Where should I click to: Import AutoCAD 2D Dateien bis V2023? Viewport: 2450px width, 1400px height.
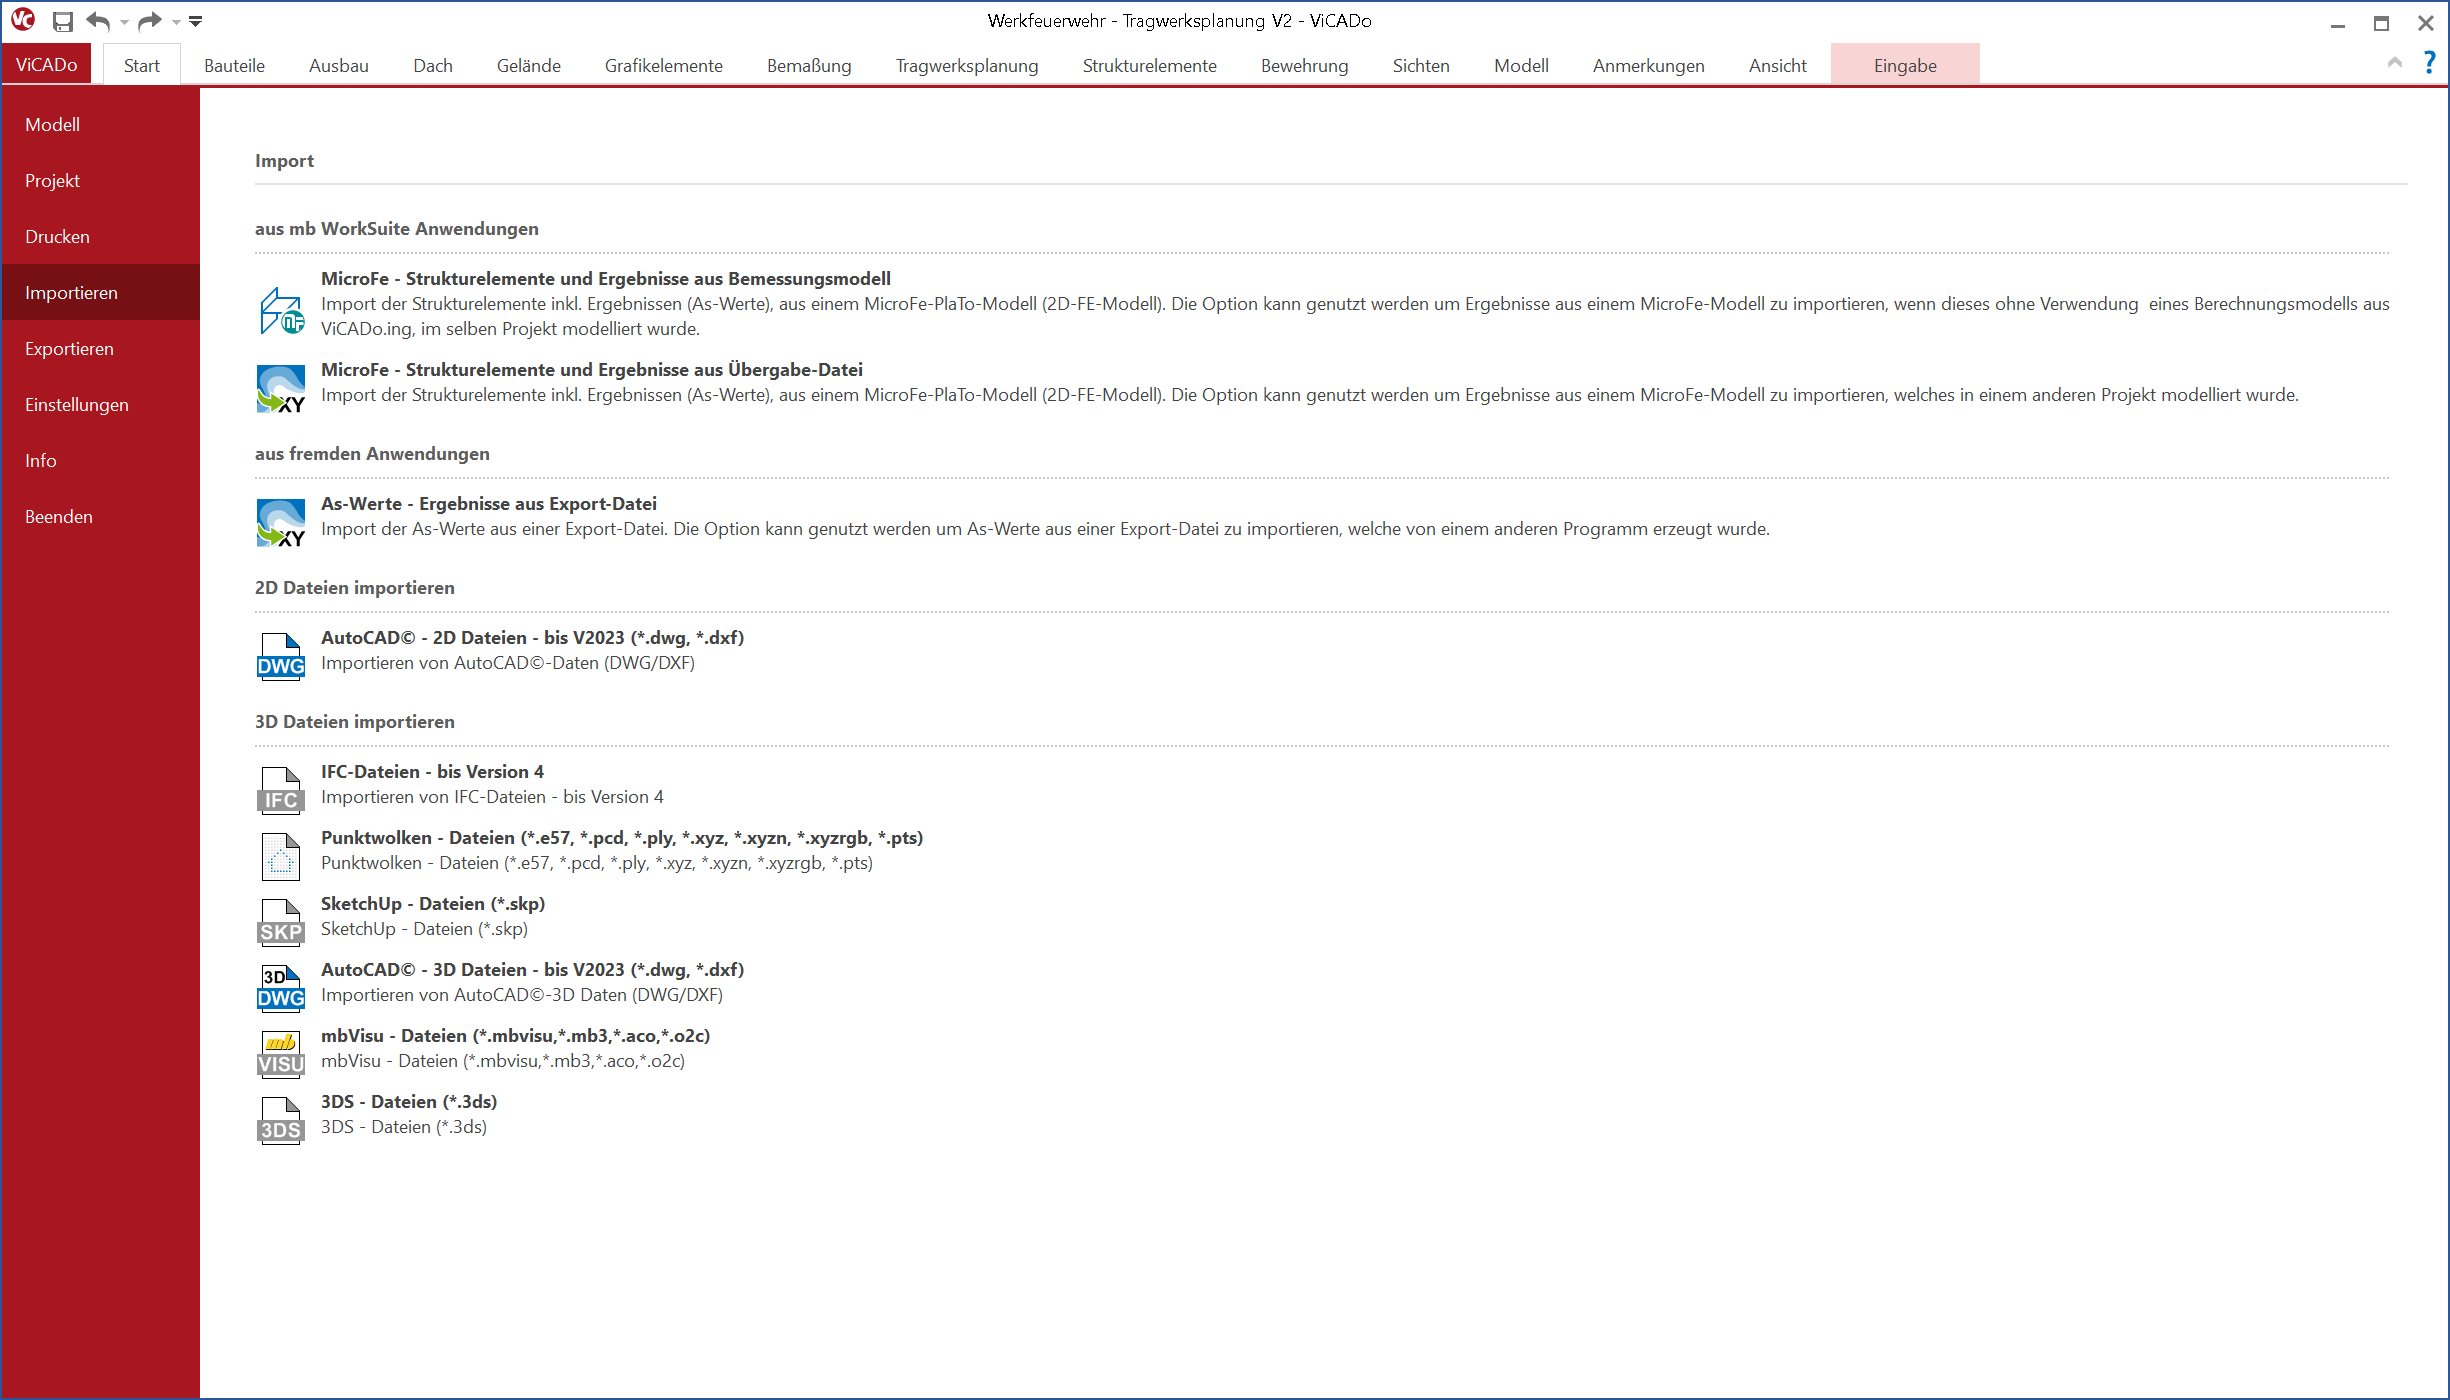point(532,638)
